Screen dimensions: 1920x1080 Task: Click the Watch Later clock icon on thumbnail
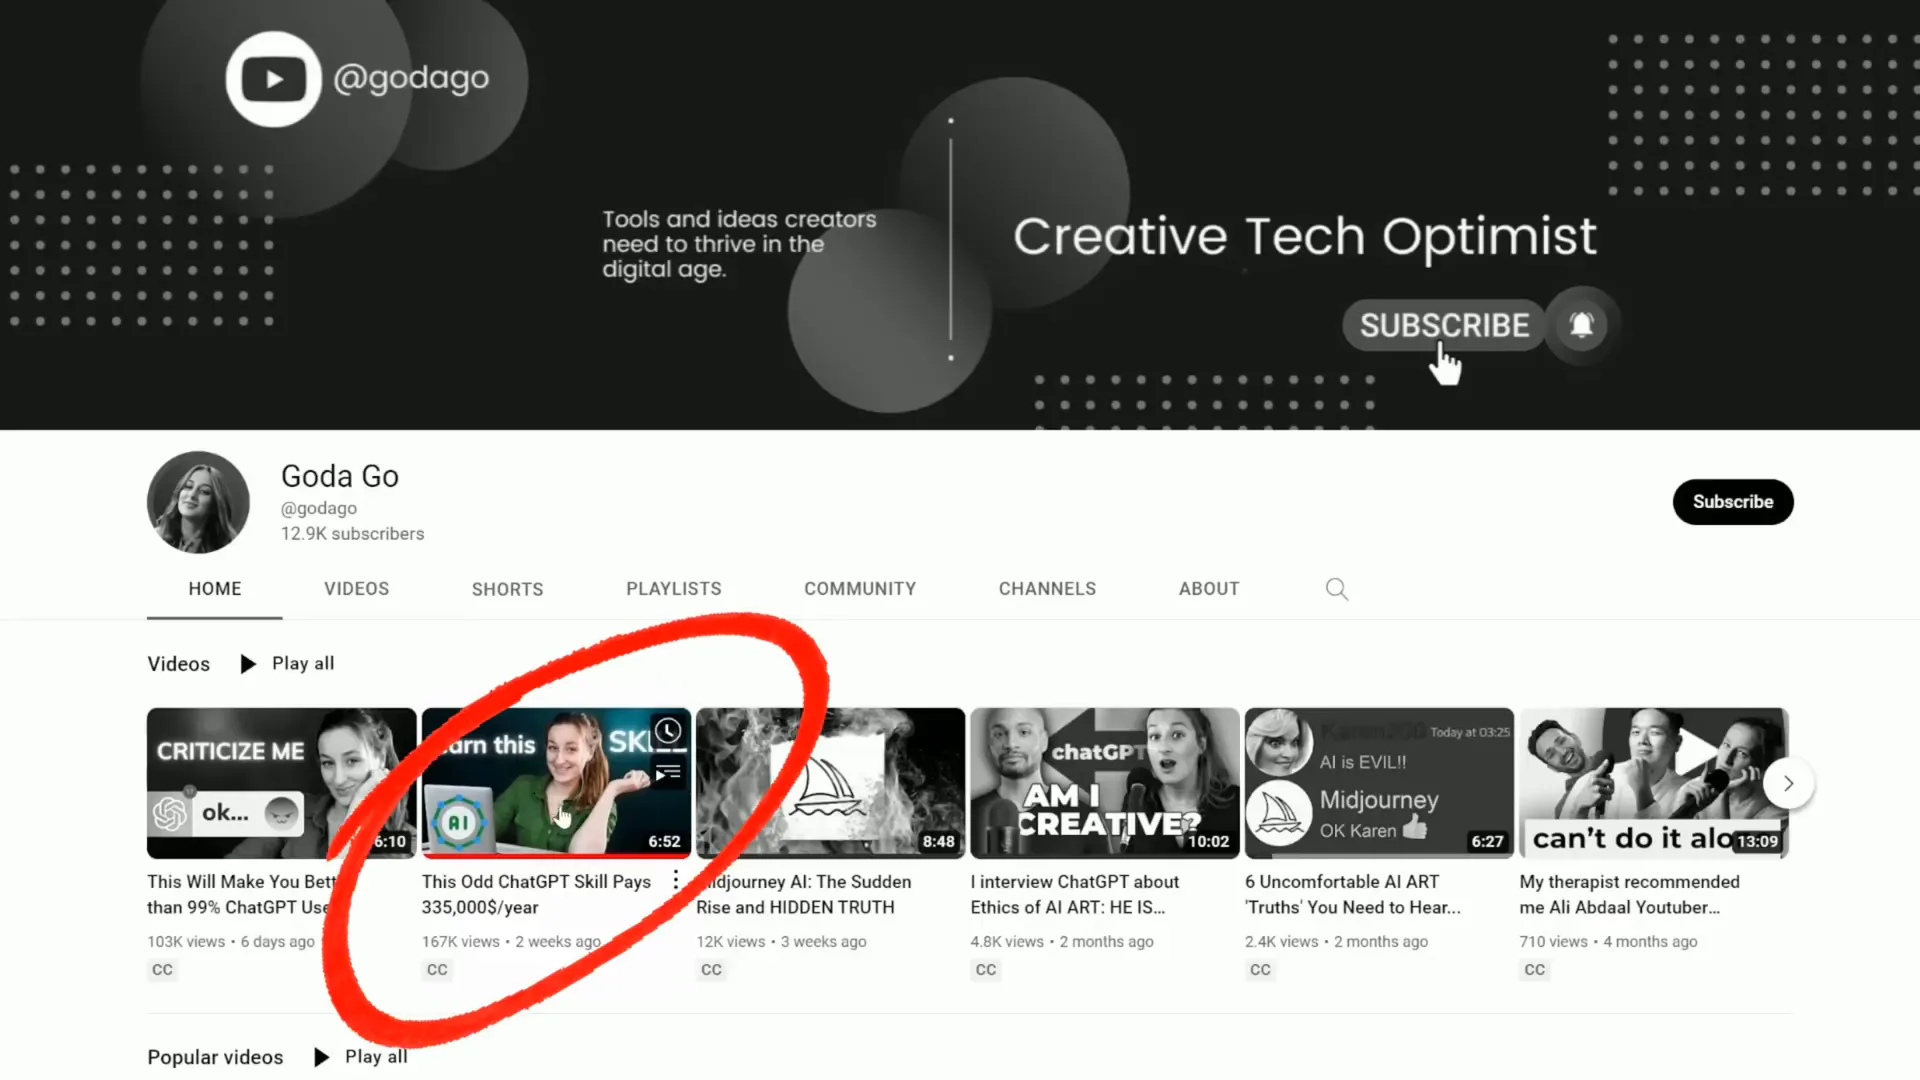[668, 731]
